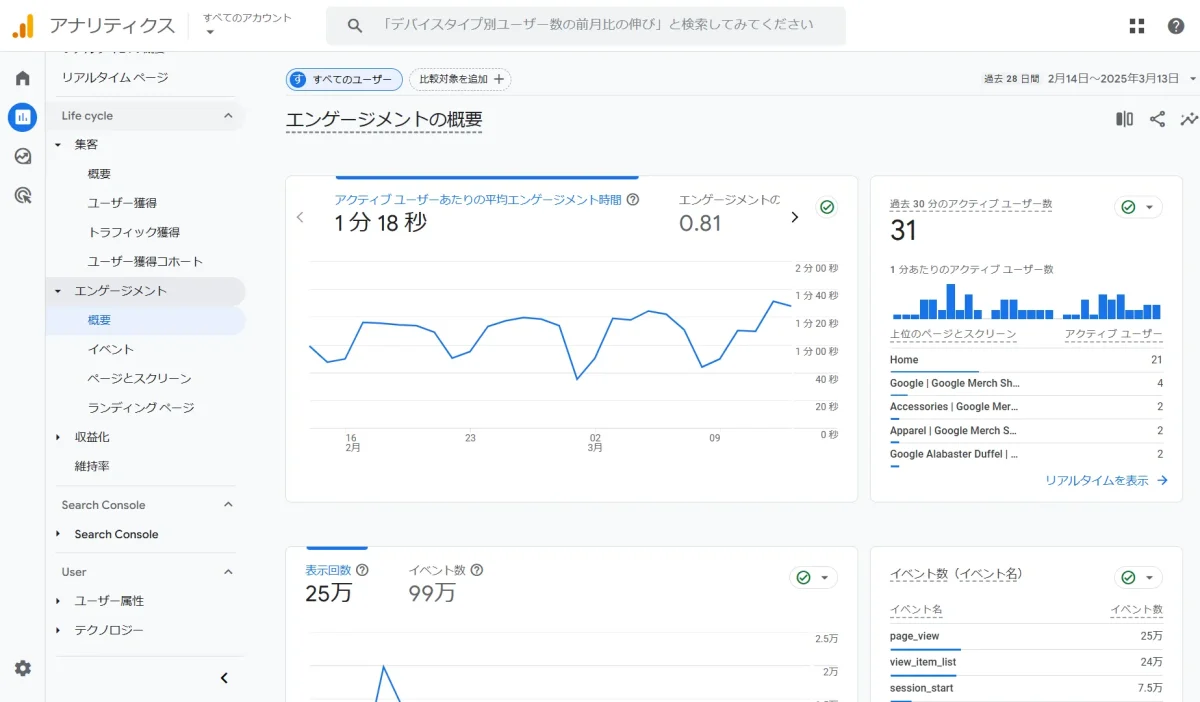
Task: Click Apparel | Google Merch S... row
Action: click(1026, 431)
